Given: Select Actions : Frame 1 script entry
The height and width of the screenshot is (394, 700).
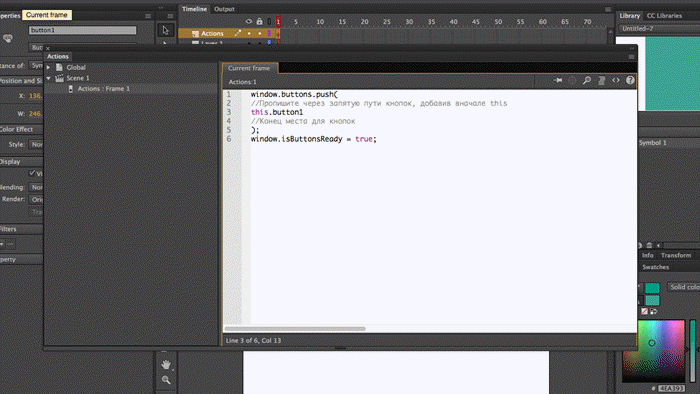Looking at the screenshot, I should pos(104,89).
